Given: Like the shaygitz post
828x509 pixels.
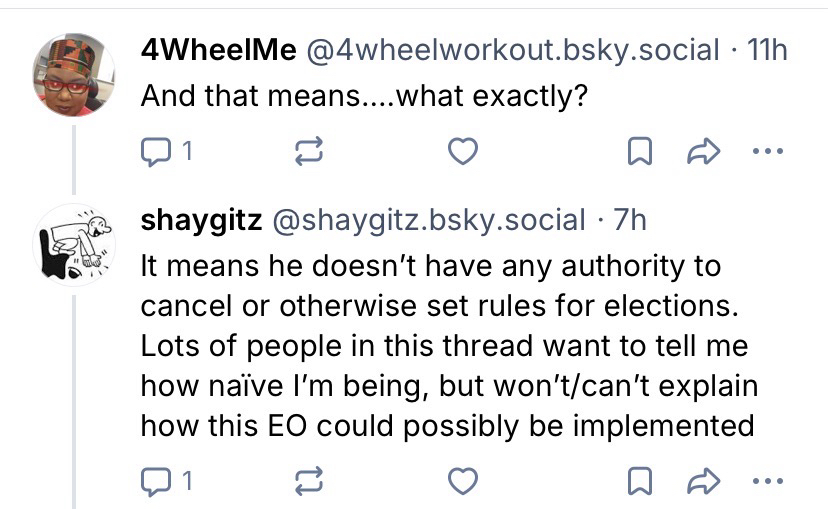Looking at the screenshot, I should [x=459, y=481].
